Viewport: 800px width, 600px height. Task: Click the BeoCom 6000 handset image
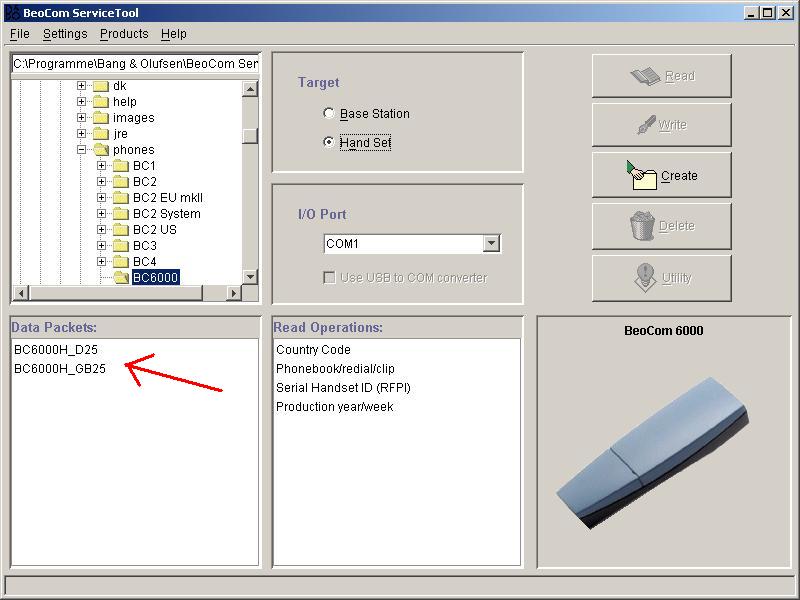[x=653, y=452]
